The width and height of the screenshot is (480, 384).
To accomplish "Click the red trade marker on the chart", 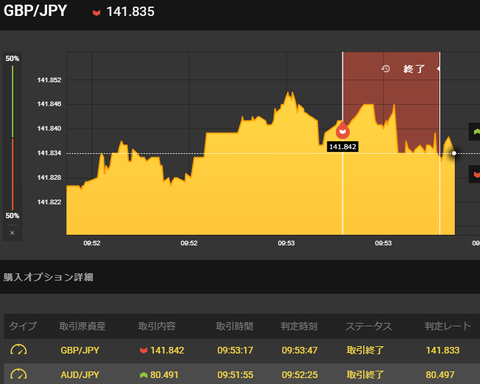I will coord(343,130).
